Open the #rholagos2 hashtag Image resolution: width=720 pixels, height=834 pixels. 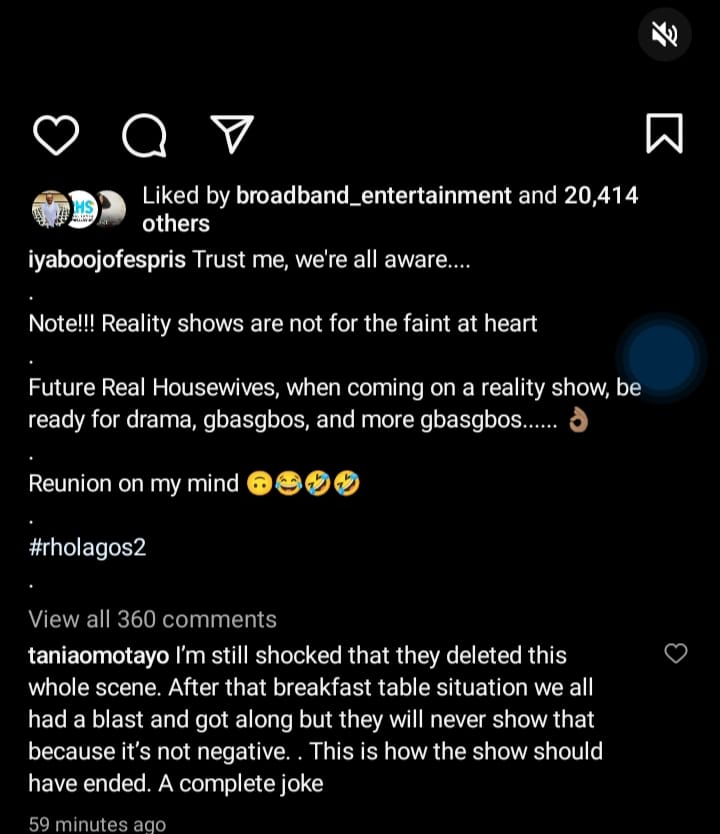point(87,548)
